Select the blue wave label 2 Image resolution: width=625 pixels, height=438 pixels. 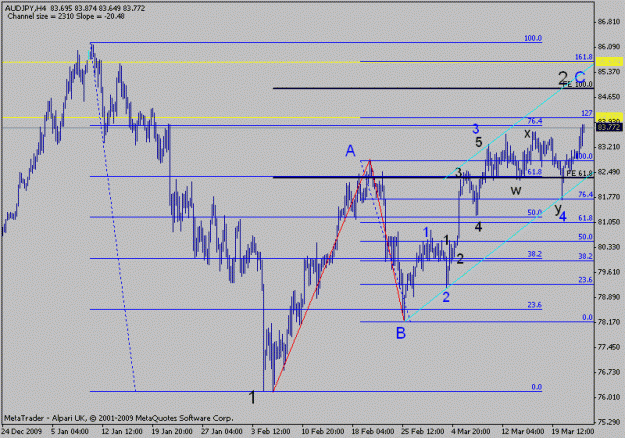(446, 297)
